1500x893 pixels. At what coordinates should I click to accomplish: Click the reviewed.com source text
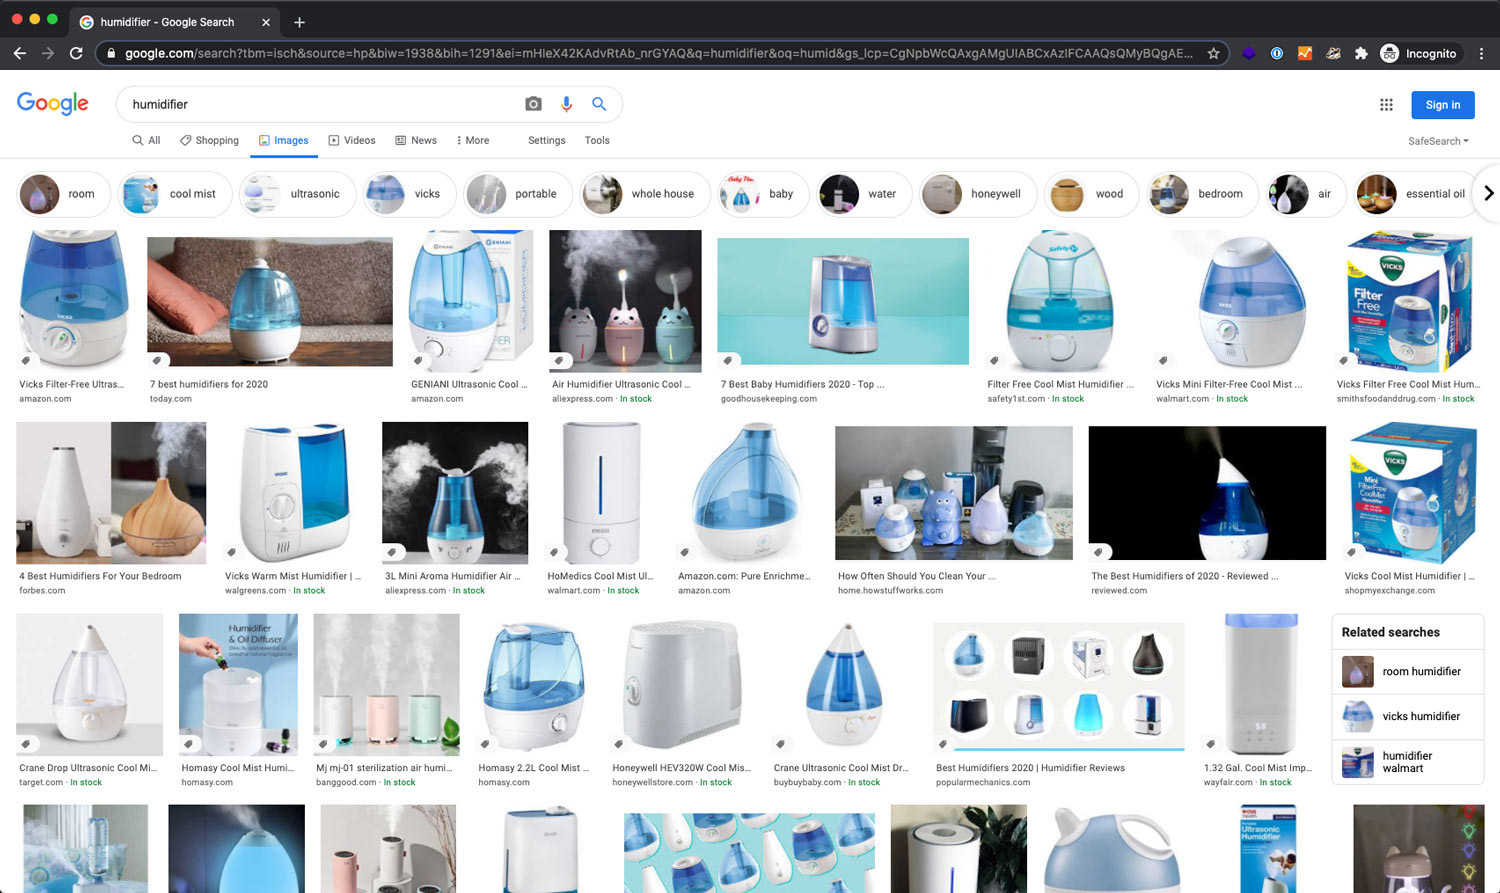pyautogui.click(x=1119, y=591)
